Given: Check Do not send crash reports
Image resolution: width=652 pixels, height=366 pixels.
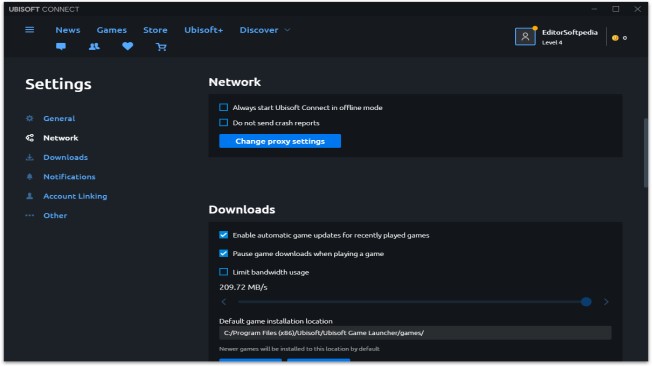Looking at the screenshot, I should [x=223, y=123].
